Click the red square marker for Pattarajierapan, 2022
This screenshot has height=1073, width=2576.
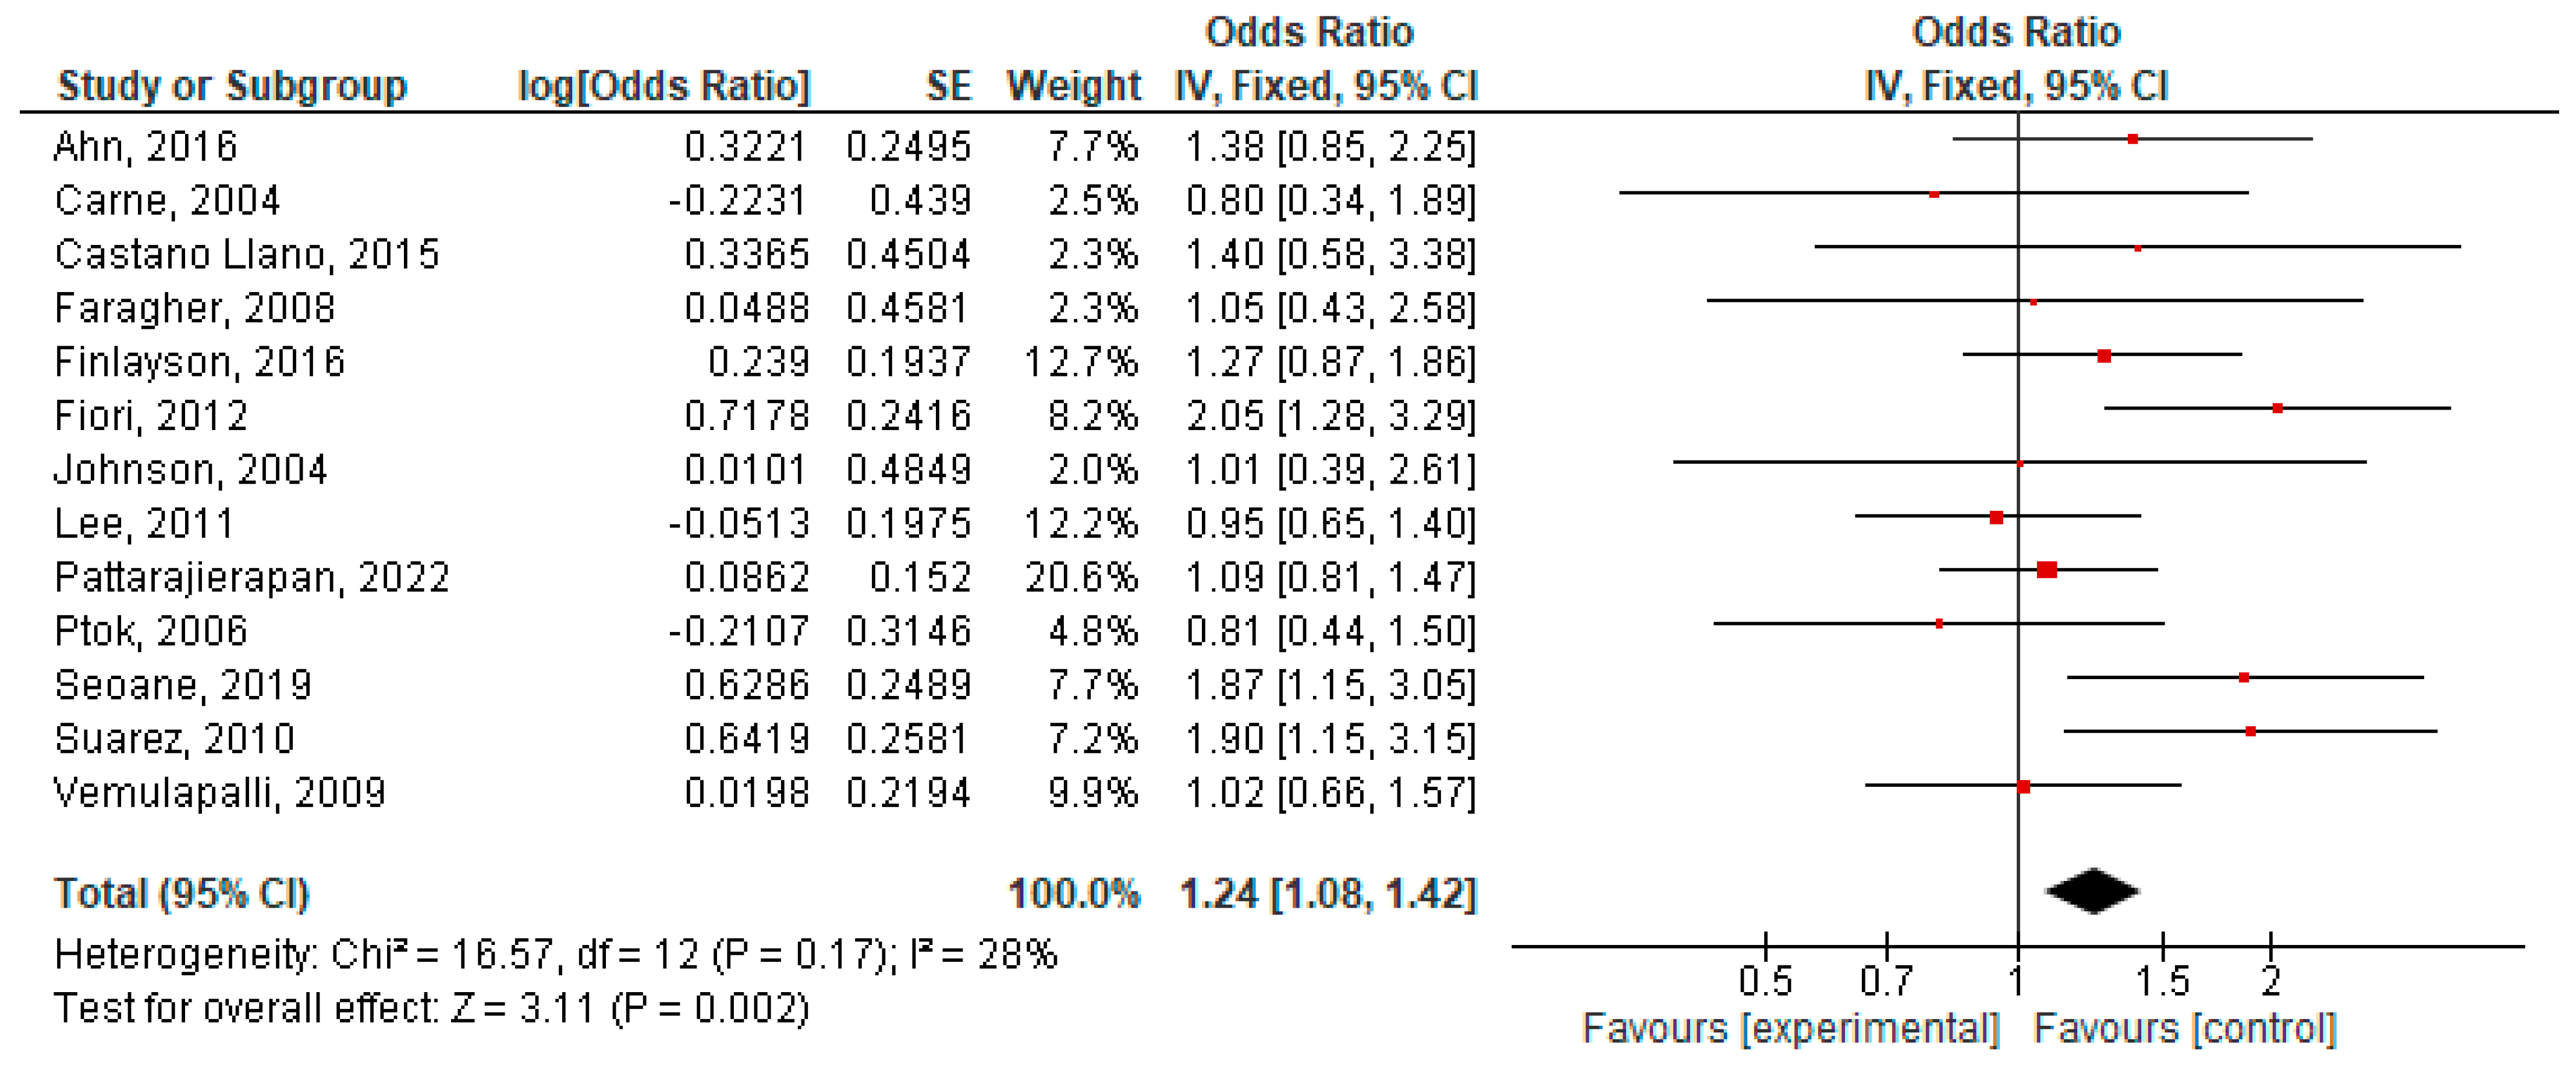click(x=2047, y=570)
